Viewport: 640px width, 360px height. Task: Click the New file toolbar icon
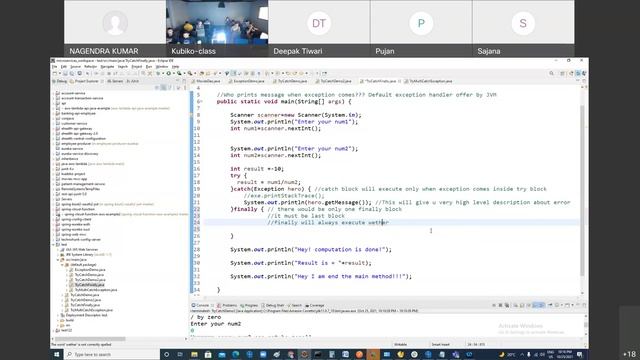pos(55,73)
